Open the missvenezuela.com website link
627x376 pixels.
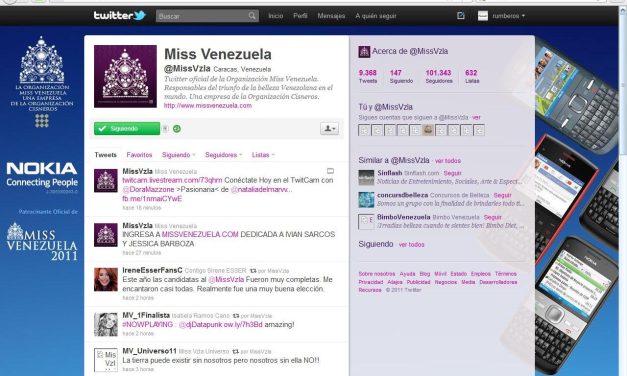coord(208,106)
